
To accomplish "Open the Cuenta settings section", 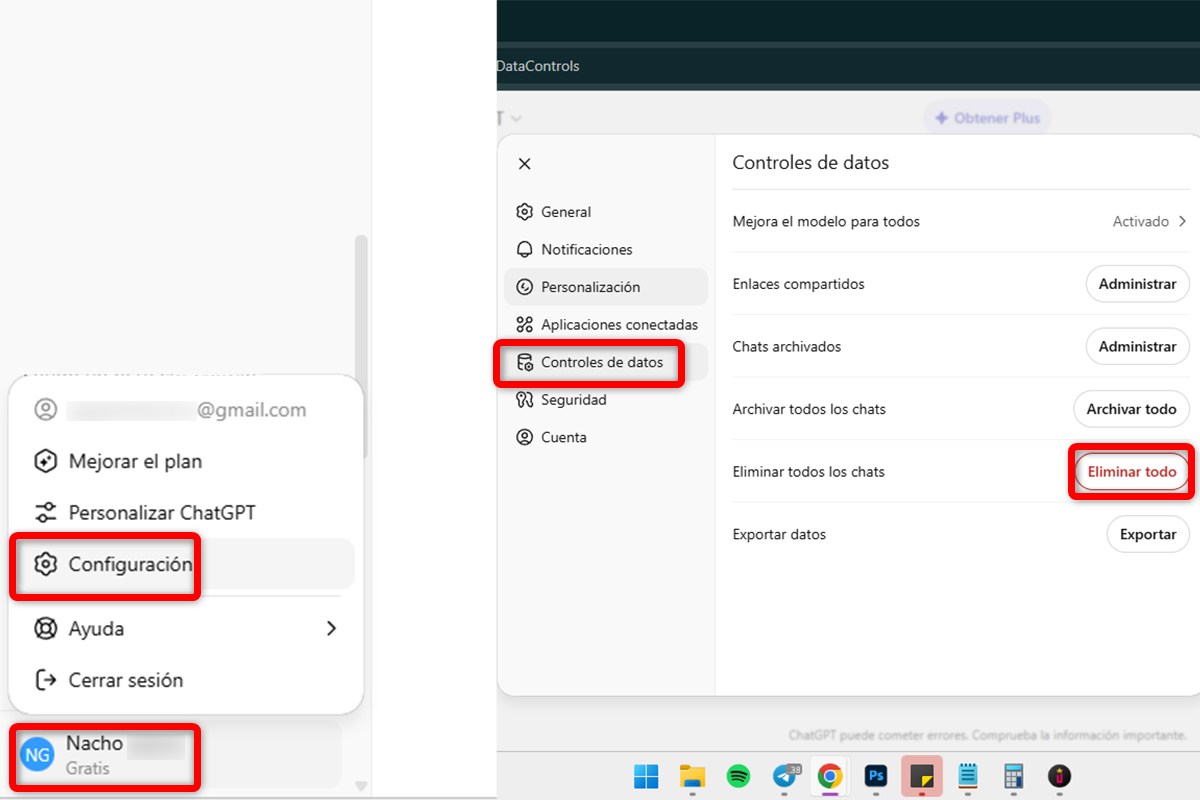I will (606, 437).
